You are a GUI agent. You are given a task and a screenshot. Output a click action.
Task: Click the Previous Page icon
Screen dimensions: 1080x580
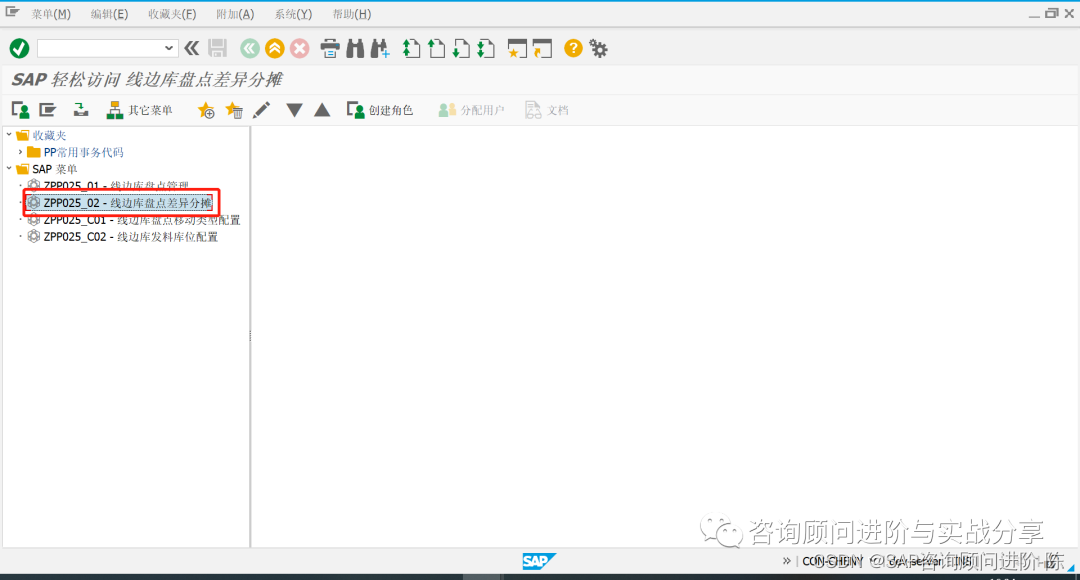click(437, 48)
